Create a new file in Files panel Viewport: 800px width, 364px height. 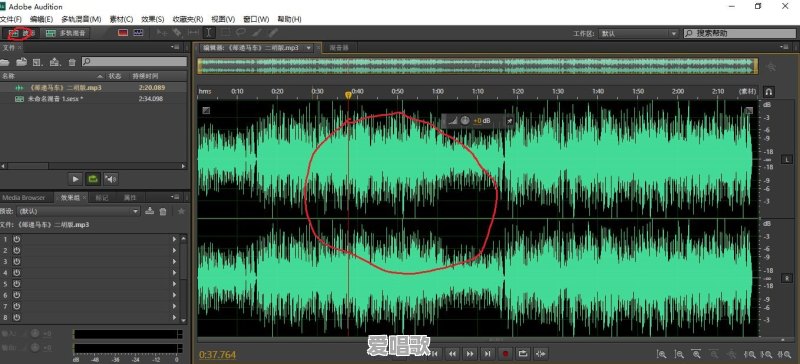coord(37,62)
